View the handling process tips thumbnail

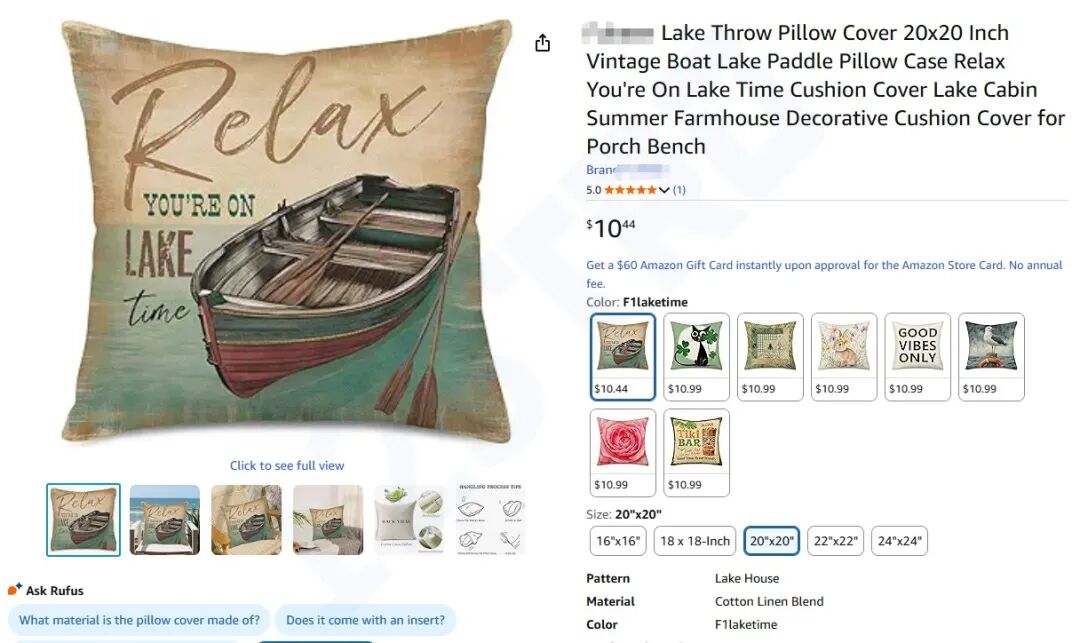tap(490, 519)
